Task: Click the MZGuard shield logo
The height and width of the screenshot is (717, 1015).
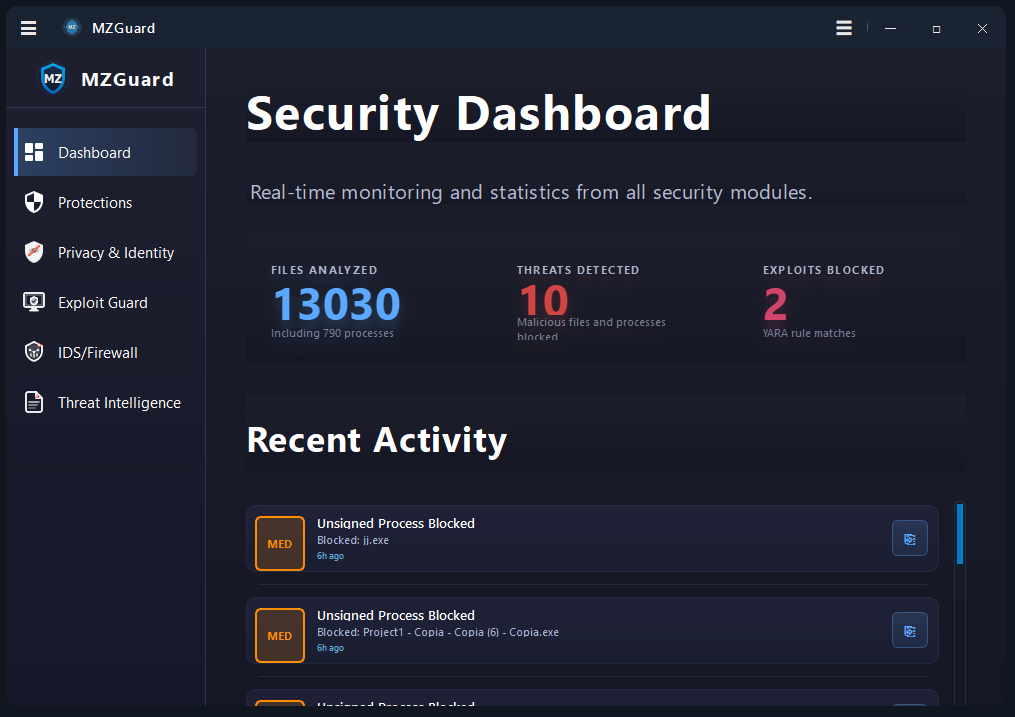Action: pos(51,78)
